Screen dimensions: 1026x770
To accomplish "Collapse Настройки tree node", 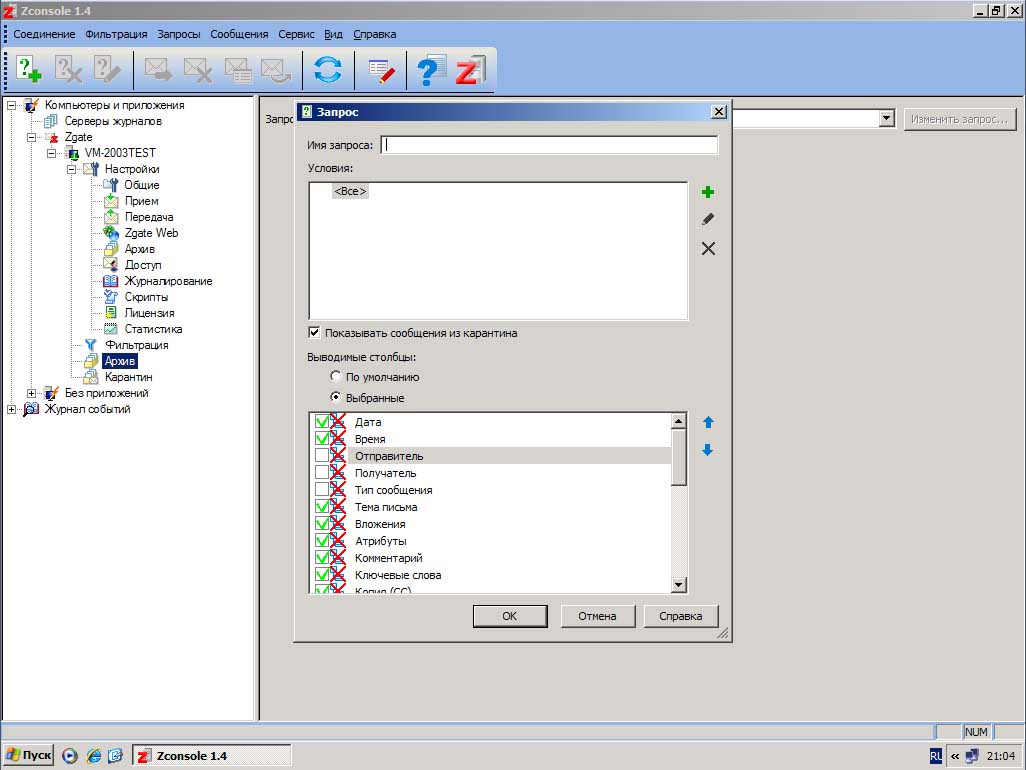I will click(71, 169).
